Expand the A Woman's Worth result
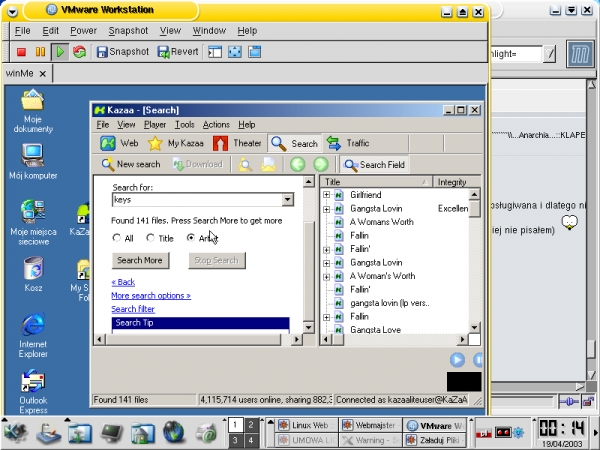 pyautogui.click(x=326, y=276)
